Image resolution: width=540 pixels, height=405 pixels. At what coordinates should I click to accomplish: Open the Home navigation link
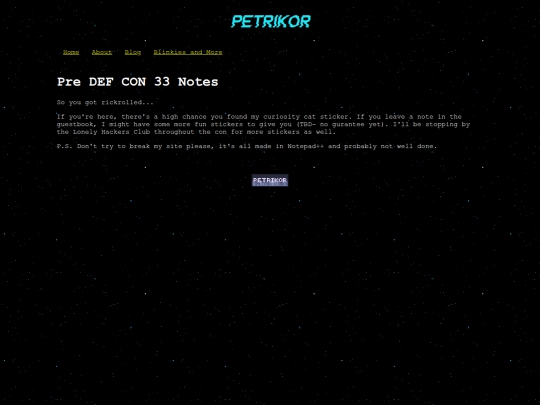[71, 52]
